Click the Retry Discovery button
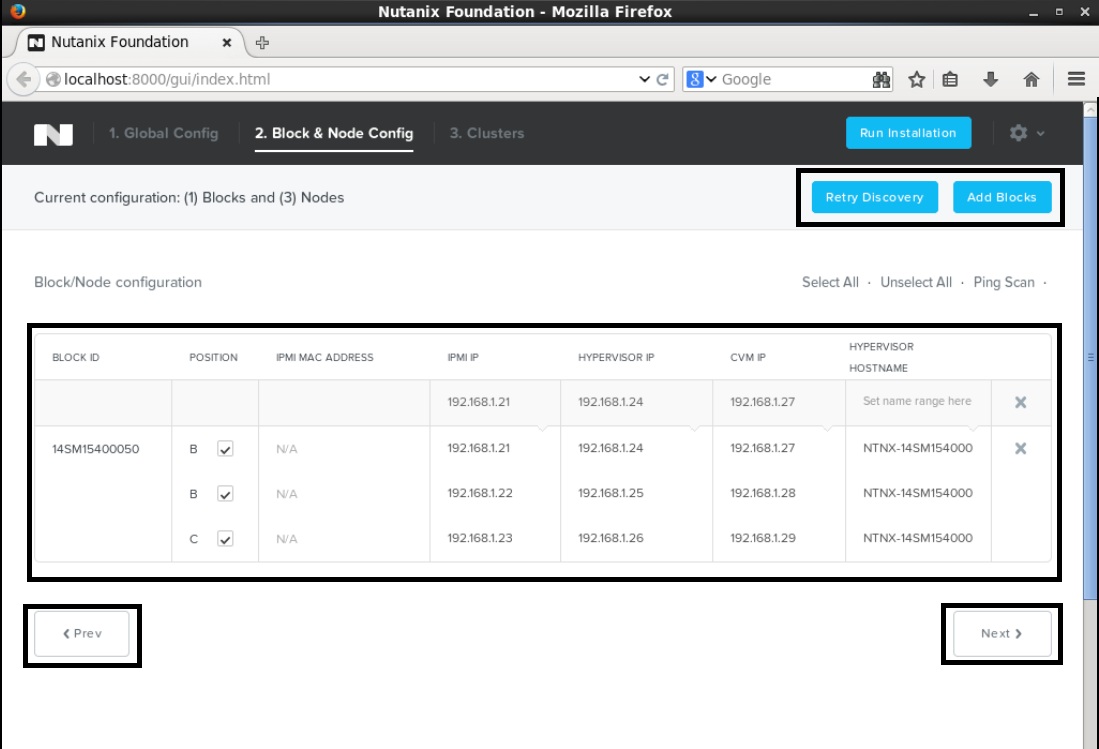This screenshot has width=1099, height=749. pos(874,197)
